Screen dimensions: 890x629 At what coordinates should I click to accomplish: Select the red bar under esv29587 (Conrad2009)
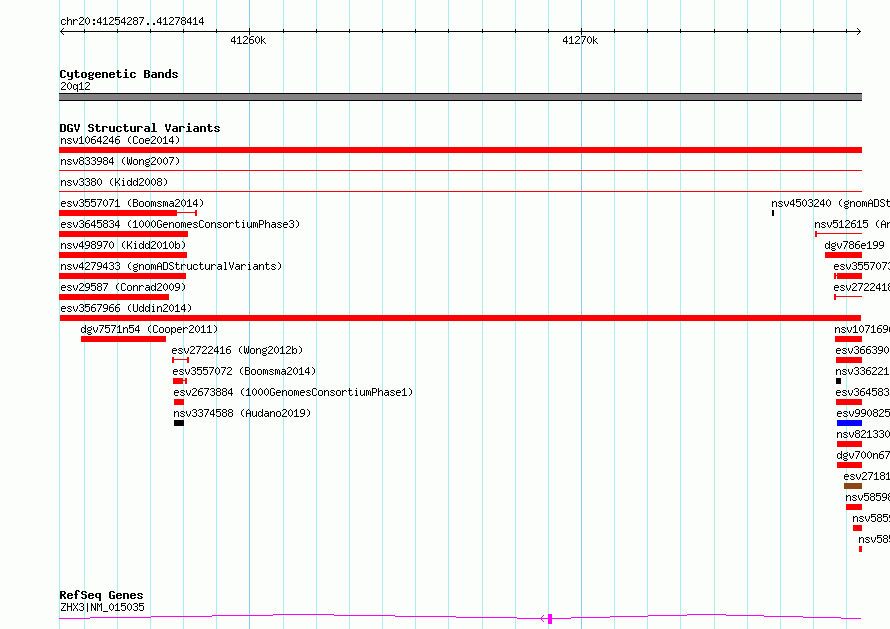[x=114, y=297]
